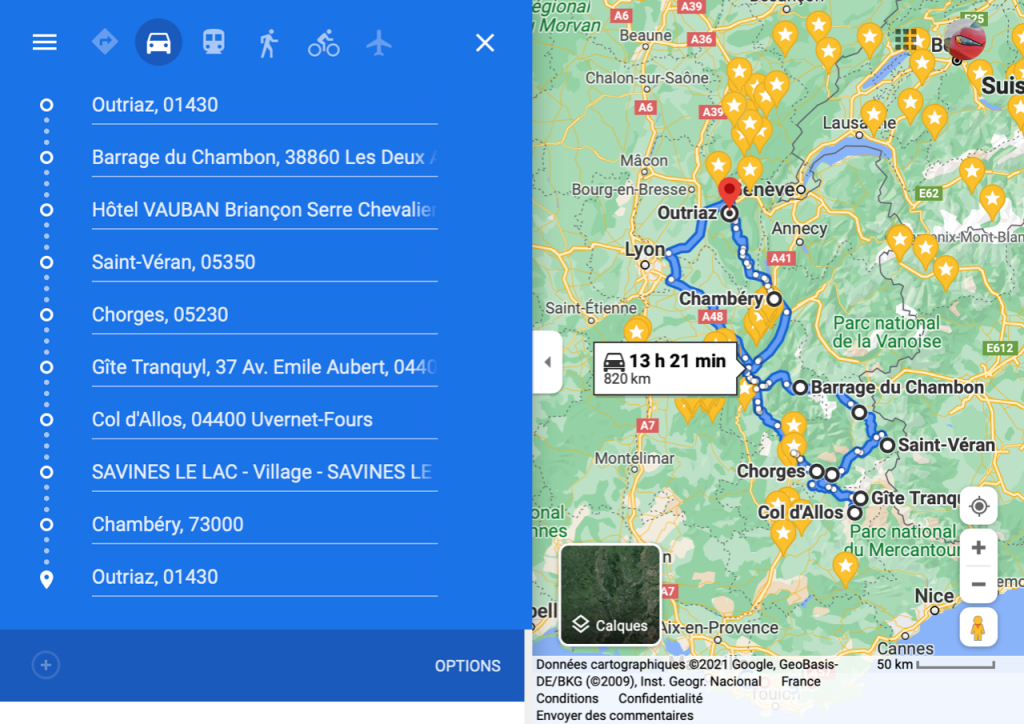Open route OPTIONS
This screenshot has height=724, width=1024.
coord(468,666)
